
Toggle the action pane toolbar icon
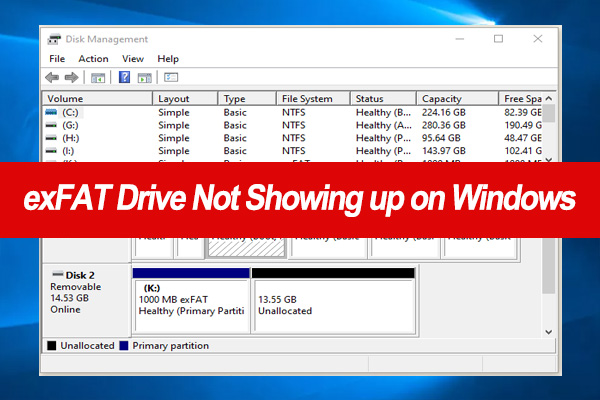pyautogui.click(x=145, y=78)
